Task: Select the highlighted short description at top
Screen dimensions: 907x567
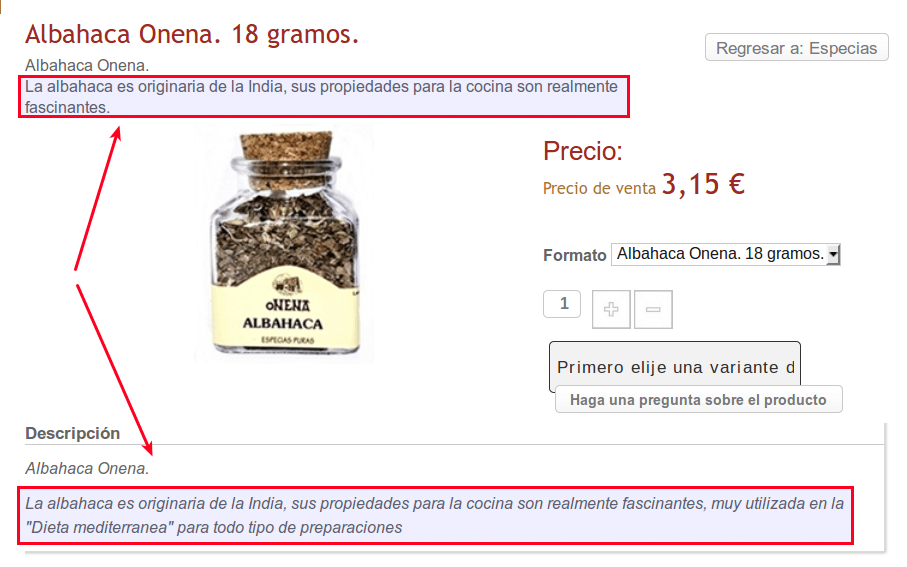Action: (323, 97)
